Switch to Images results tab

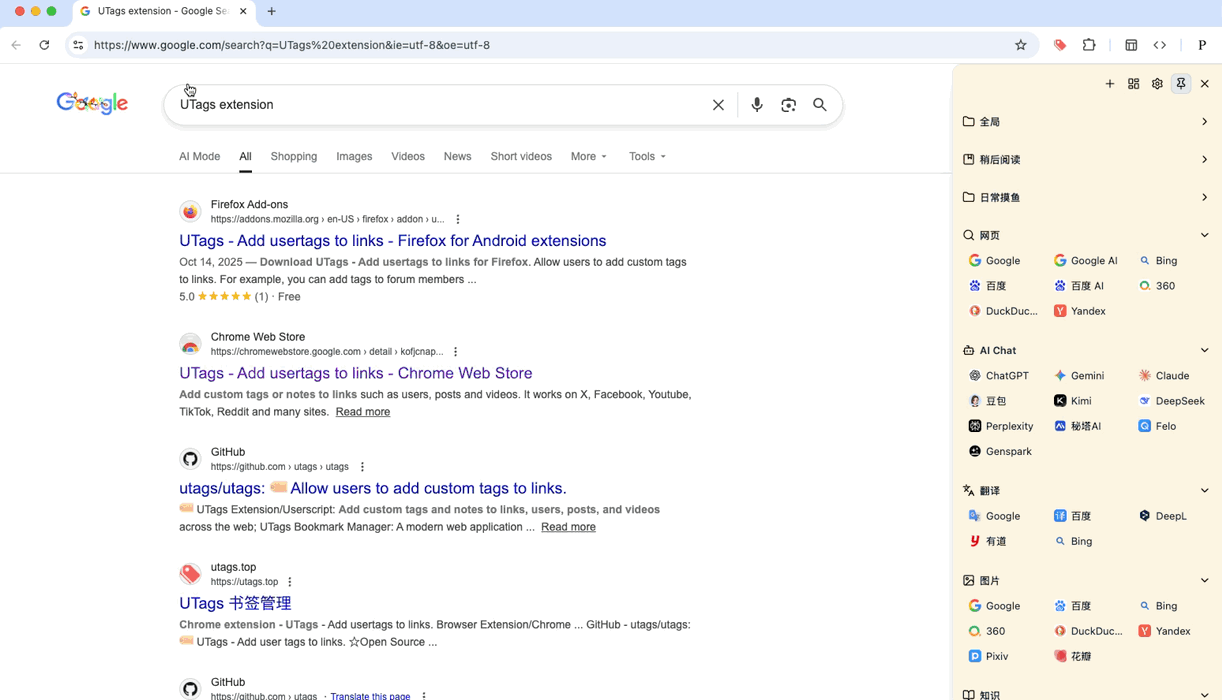pyautogui.click(x=354, y=157)
